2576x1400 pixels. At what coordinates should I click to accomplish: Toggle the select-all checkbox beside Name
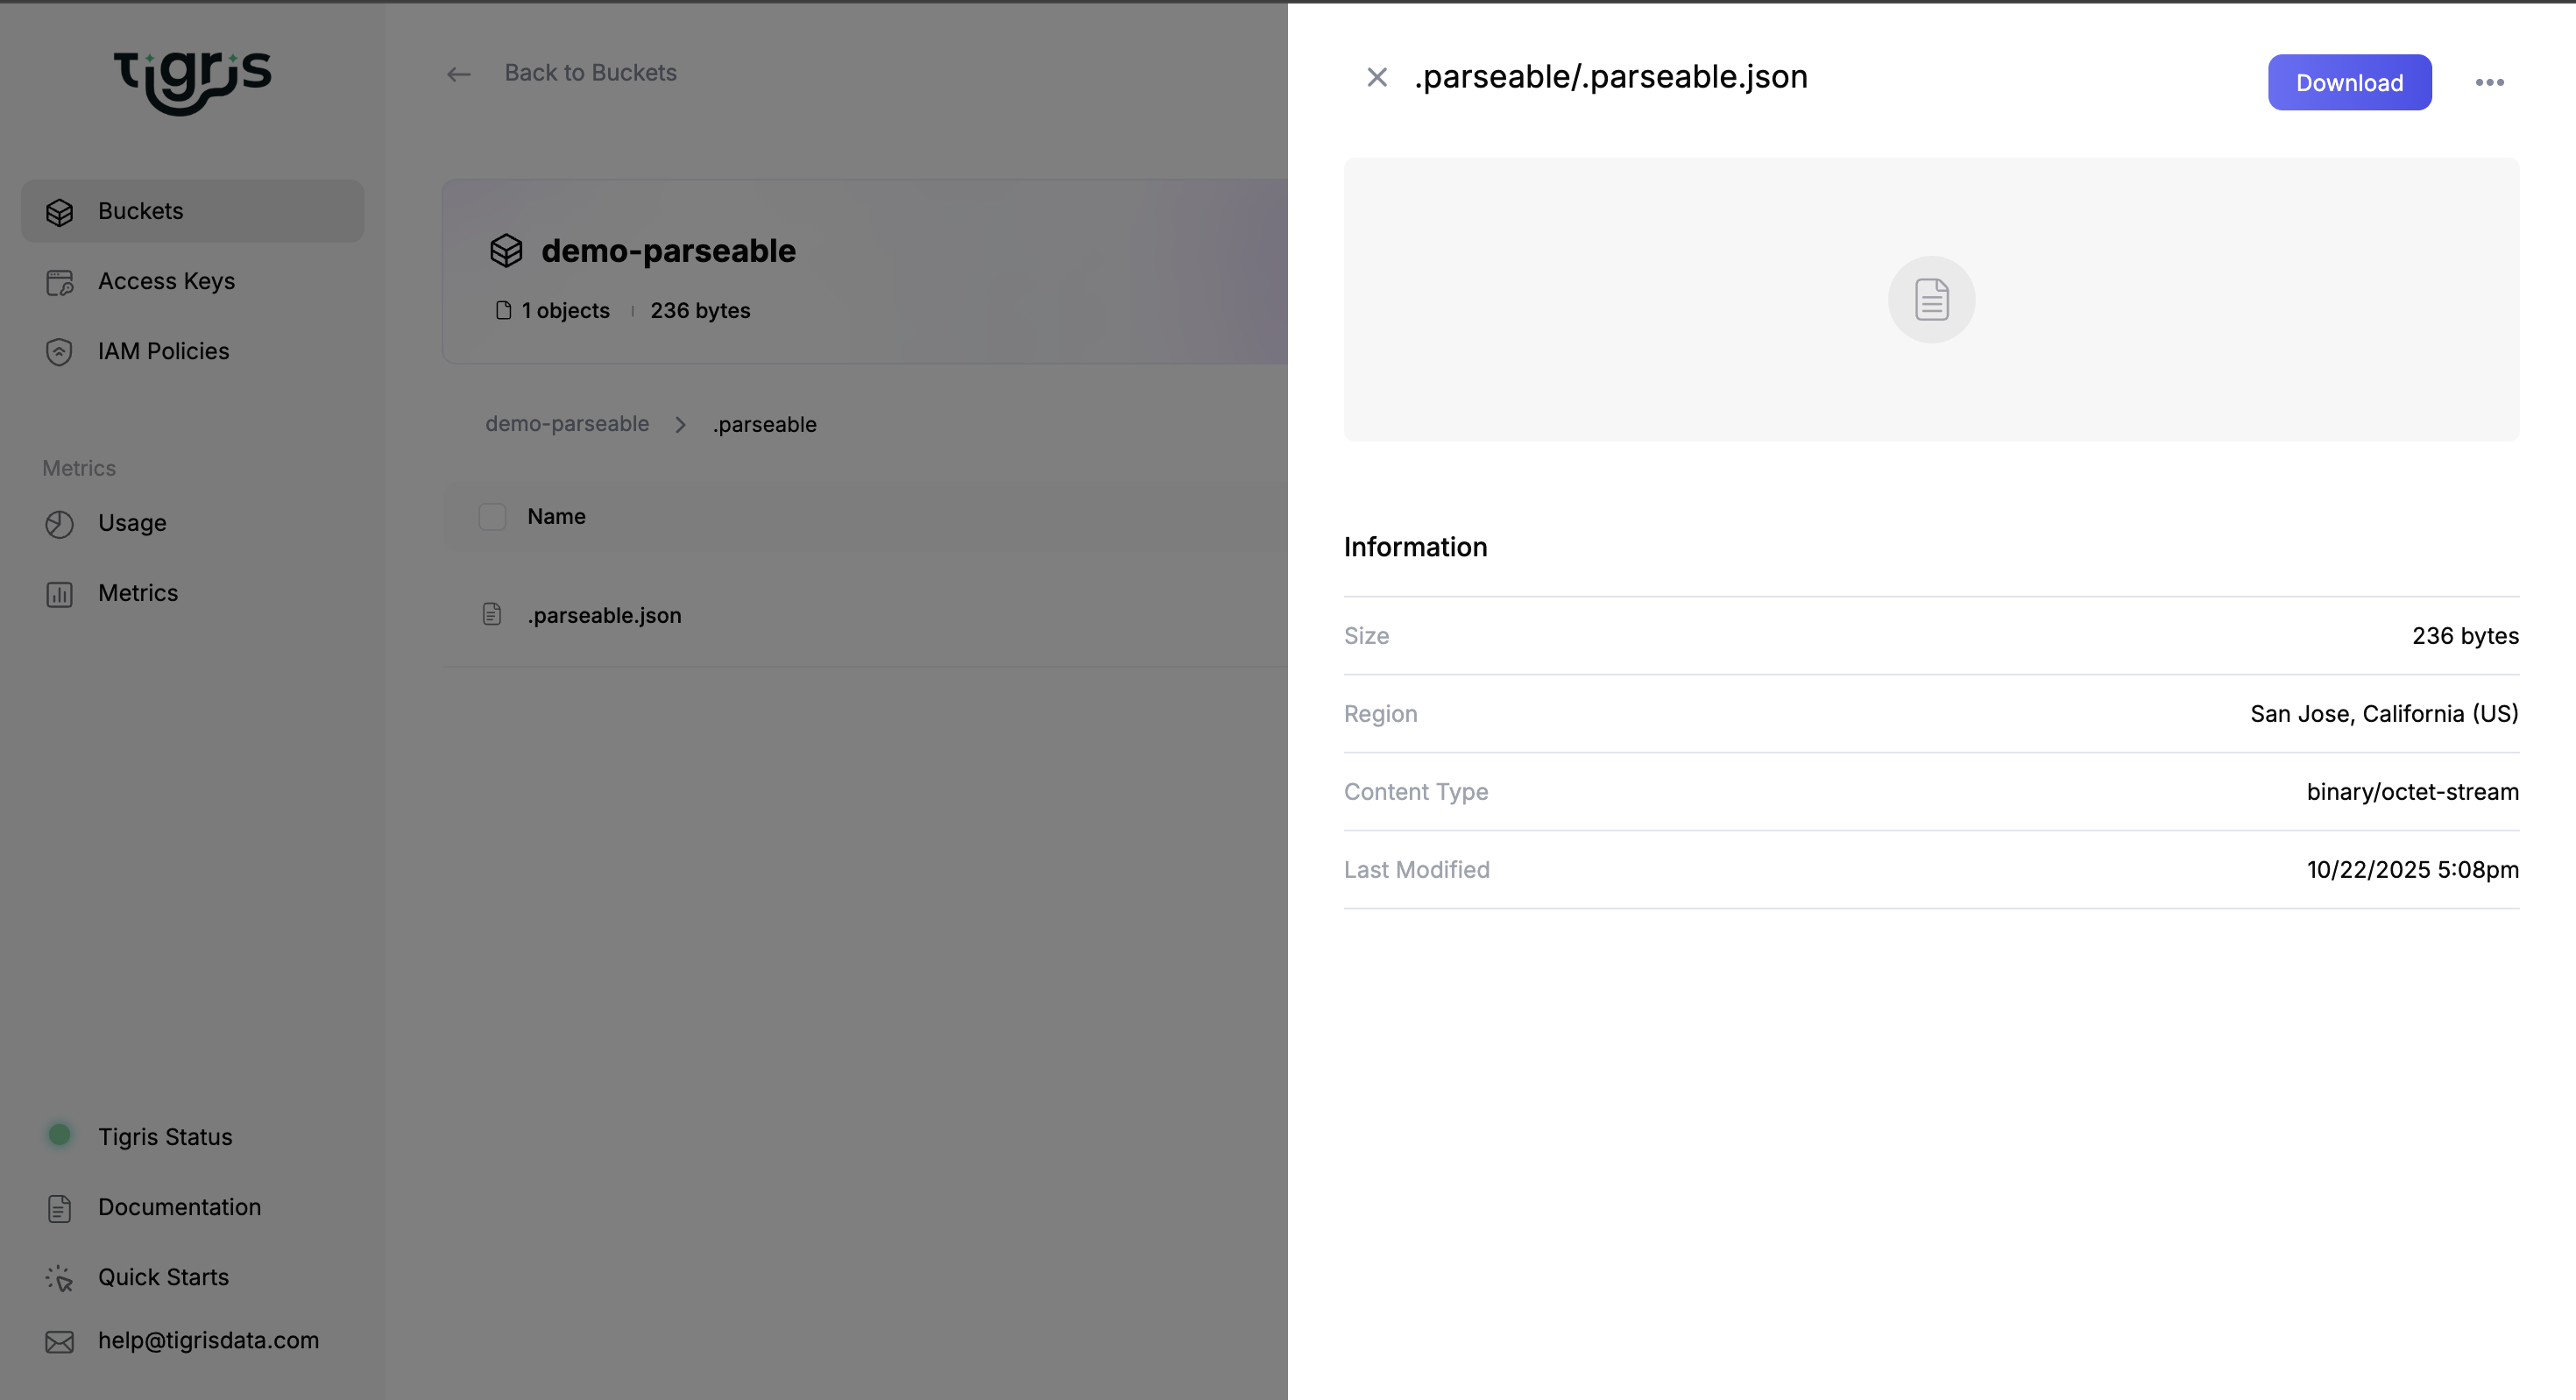(x=492, y=517)
